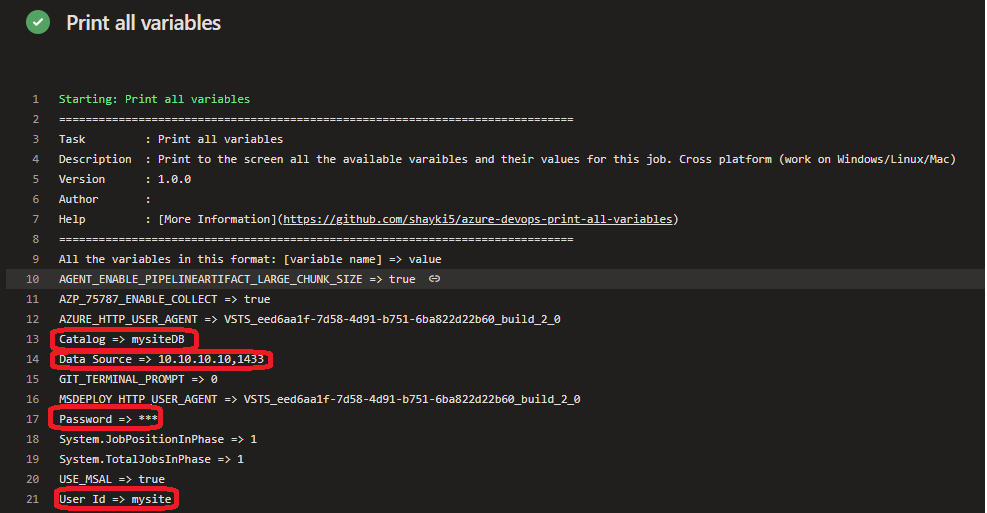987x513 pixels.
Task: Click the Version : 1.0.0 line
Action: coord(125,179)
